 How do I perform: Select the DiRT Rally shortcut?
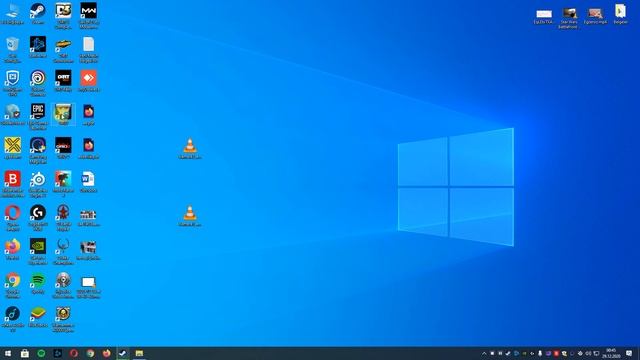[x=63, y=80]
